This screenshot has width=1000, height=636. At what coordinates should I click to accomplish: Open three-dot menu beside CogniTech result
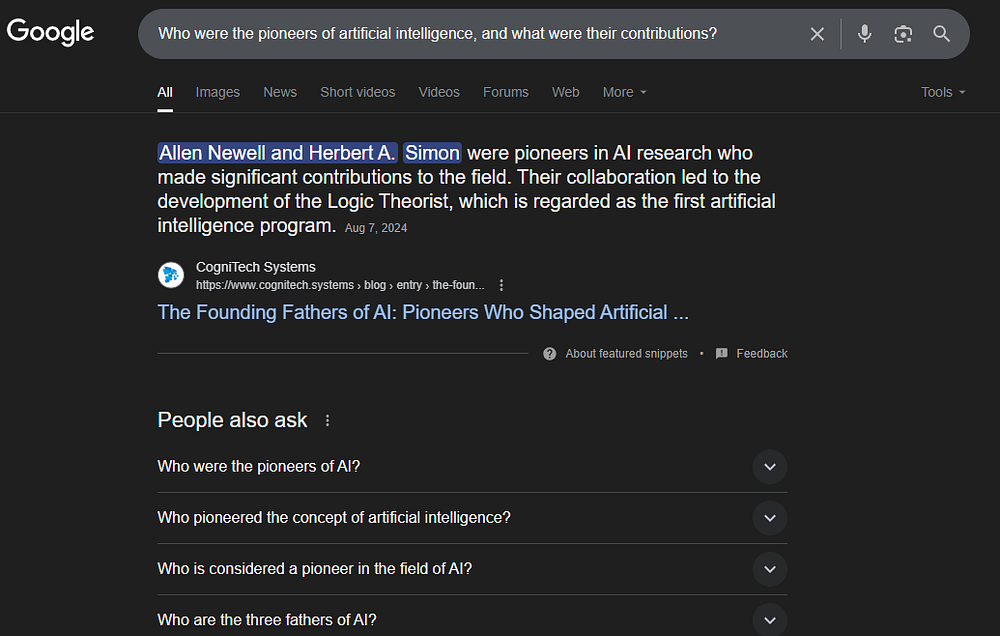[502, 285]
